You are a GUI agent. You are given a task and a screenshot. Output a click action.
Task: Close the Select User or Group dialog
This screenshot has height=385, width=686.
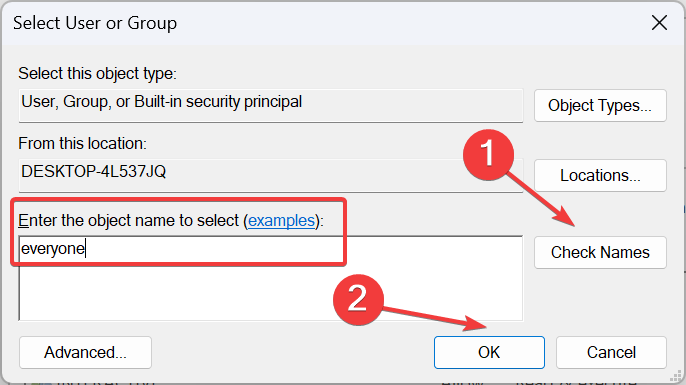(x=659, y=23)
